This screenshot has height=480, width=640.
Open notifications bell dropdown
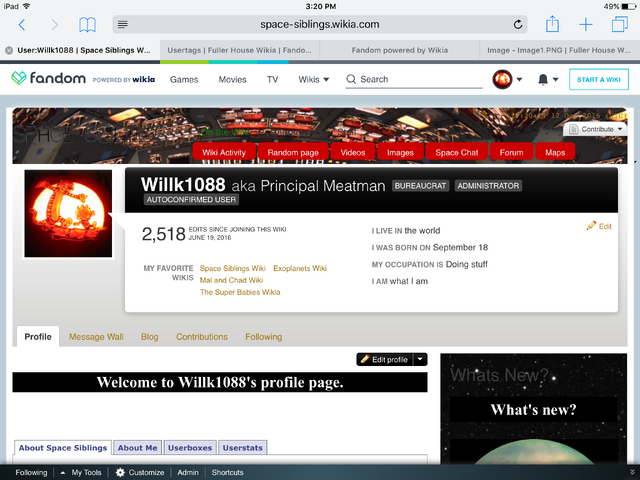[x=548, y=79]
